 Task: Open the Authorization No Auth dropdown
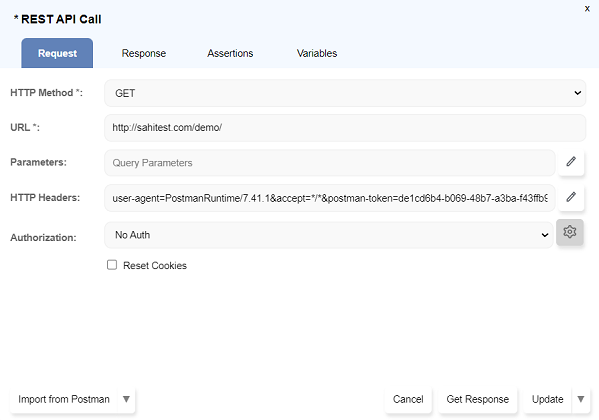329,235
